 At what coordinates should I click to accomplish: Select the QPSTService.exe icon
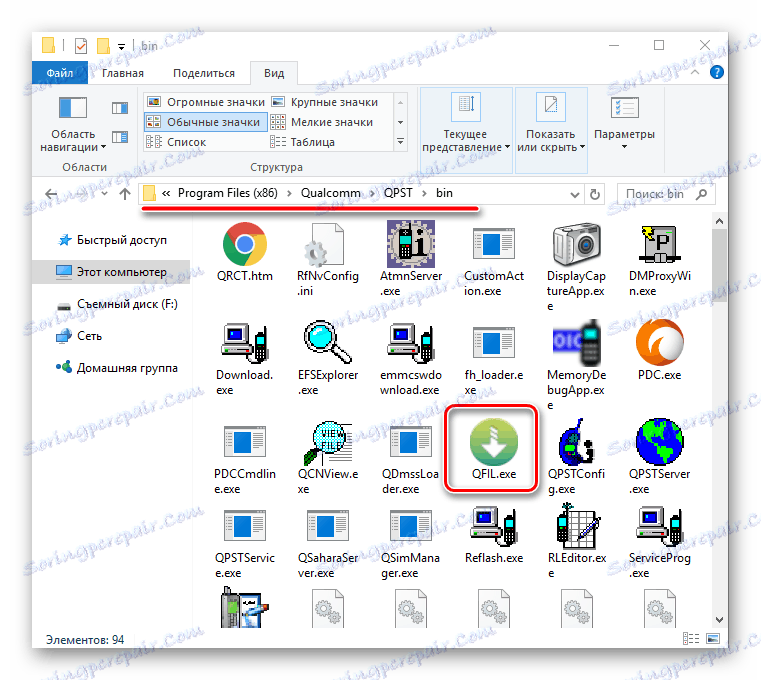pos(245,526)
